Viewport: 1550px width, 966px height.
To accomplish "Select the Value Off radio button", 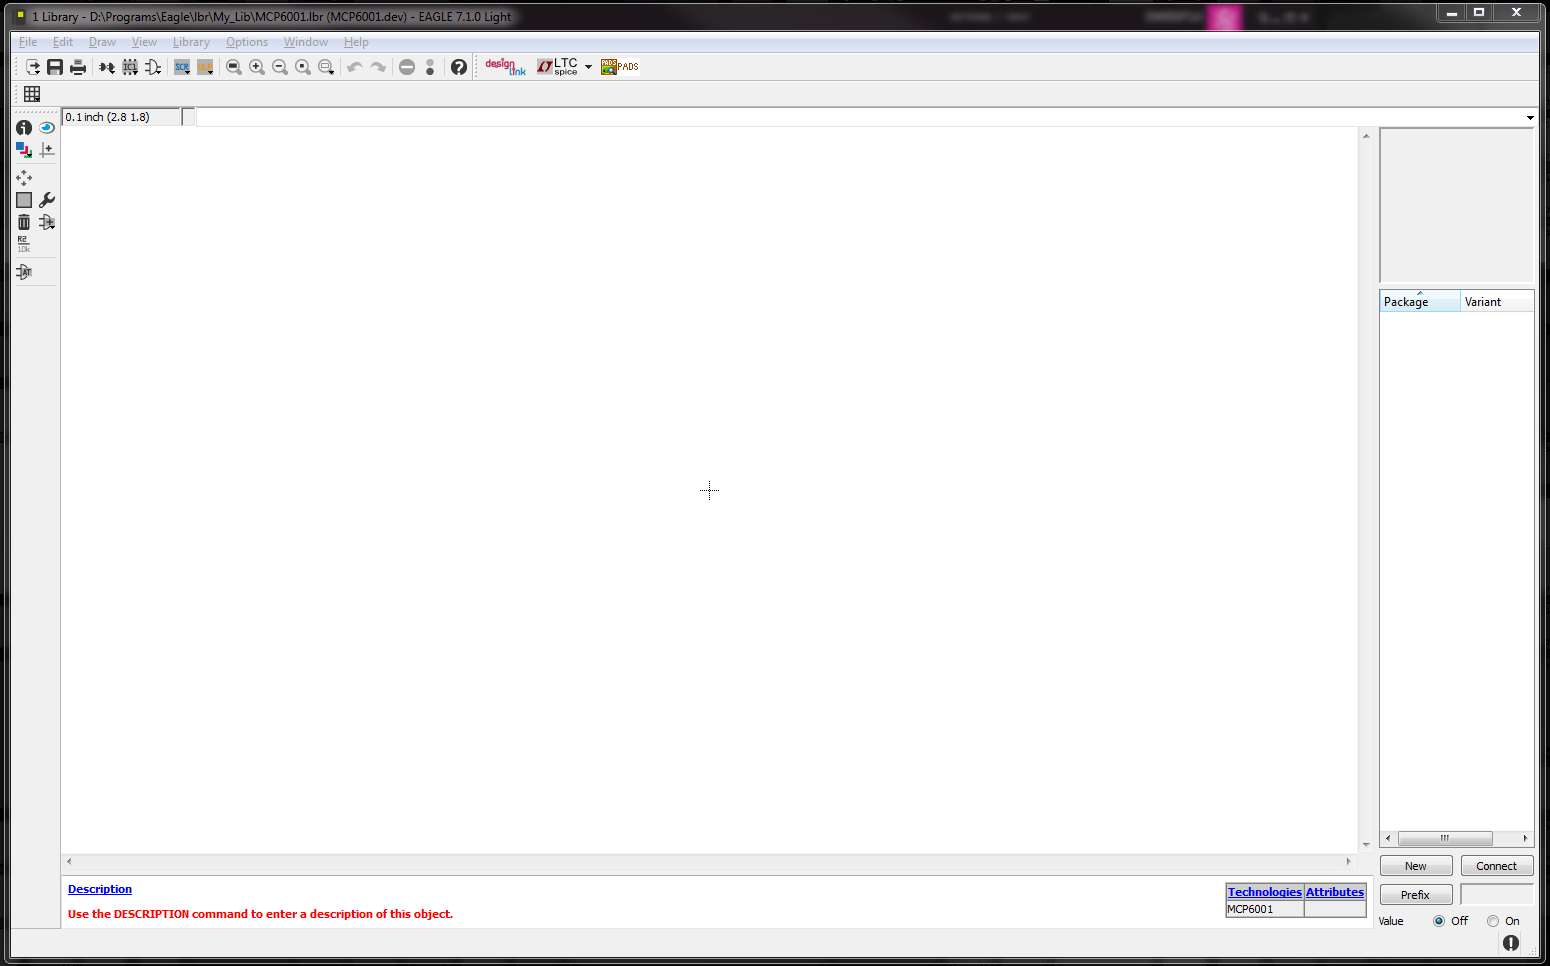I will tap(1438, 920).
